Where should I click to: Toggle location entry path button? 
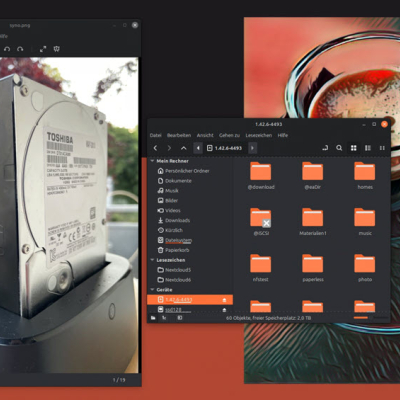pos(325,148)
